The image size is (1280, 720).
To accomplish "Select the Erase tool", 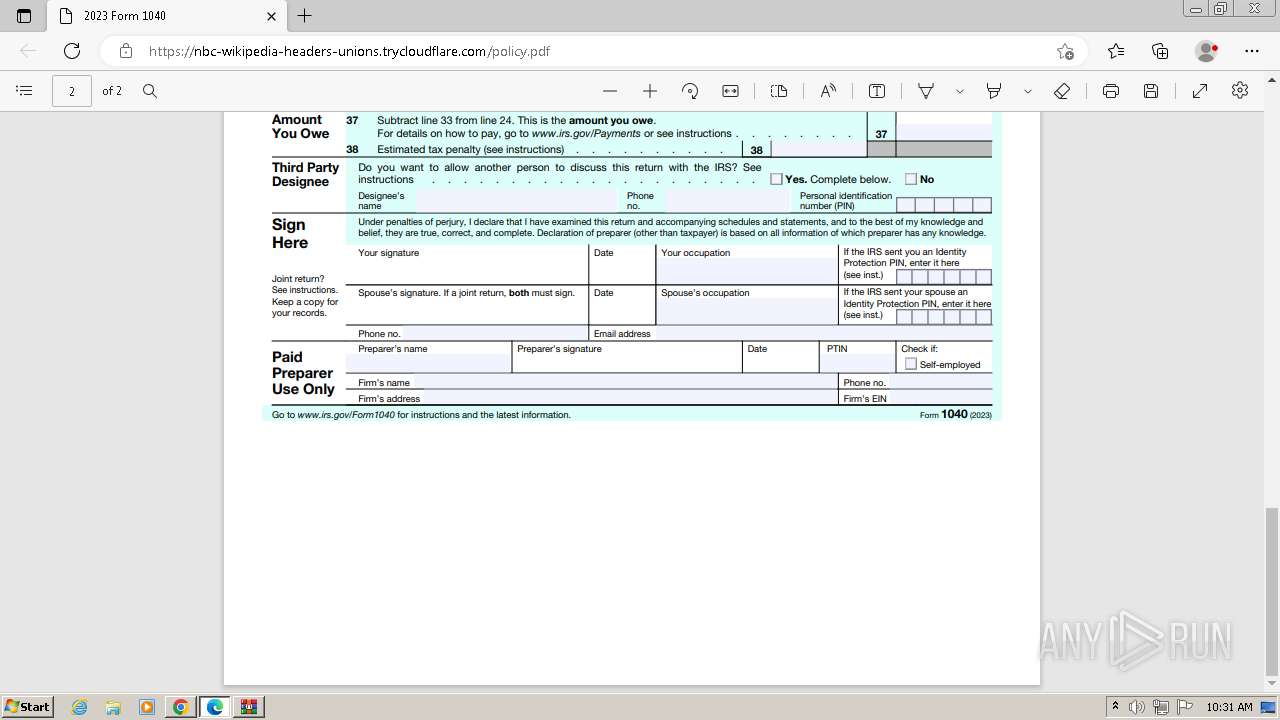I will point(1062,91).
